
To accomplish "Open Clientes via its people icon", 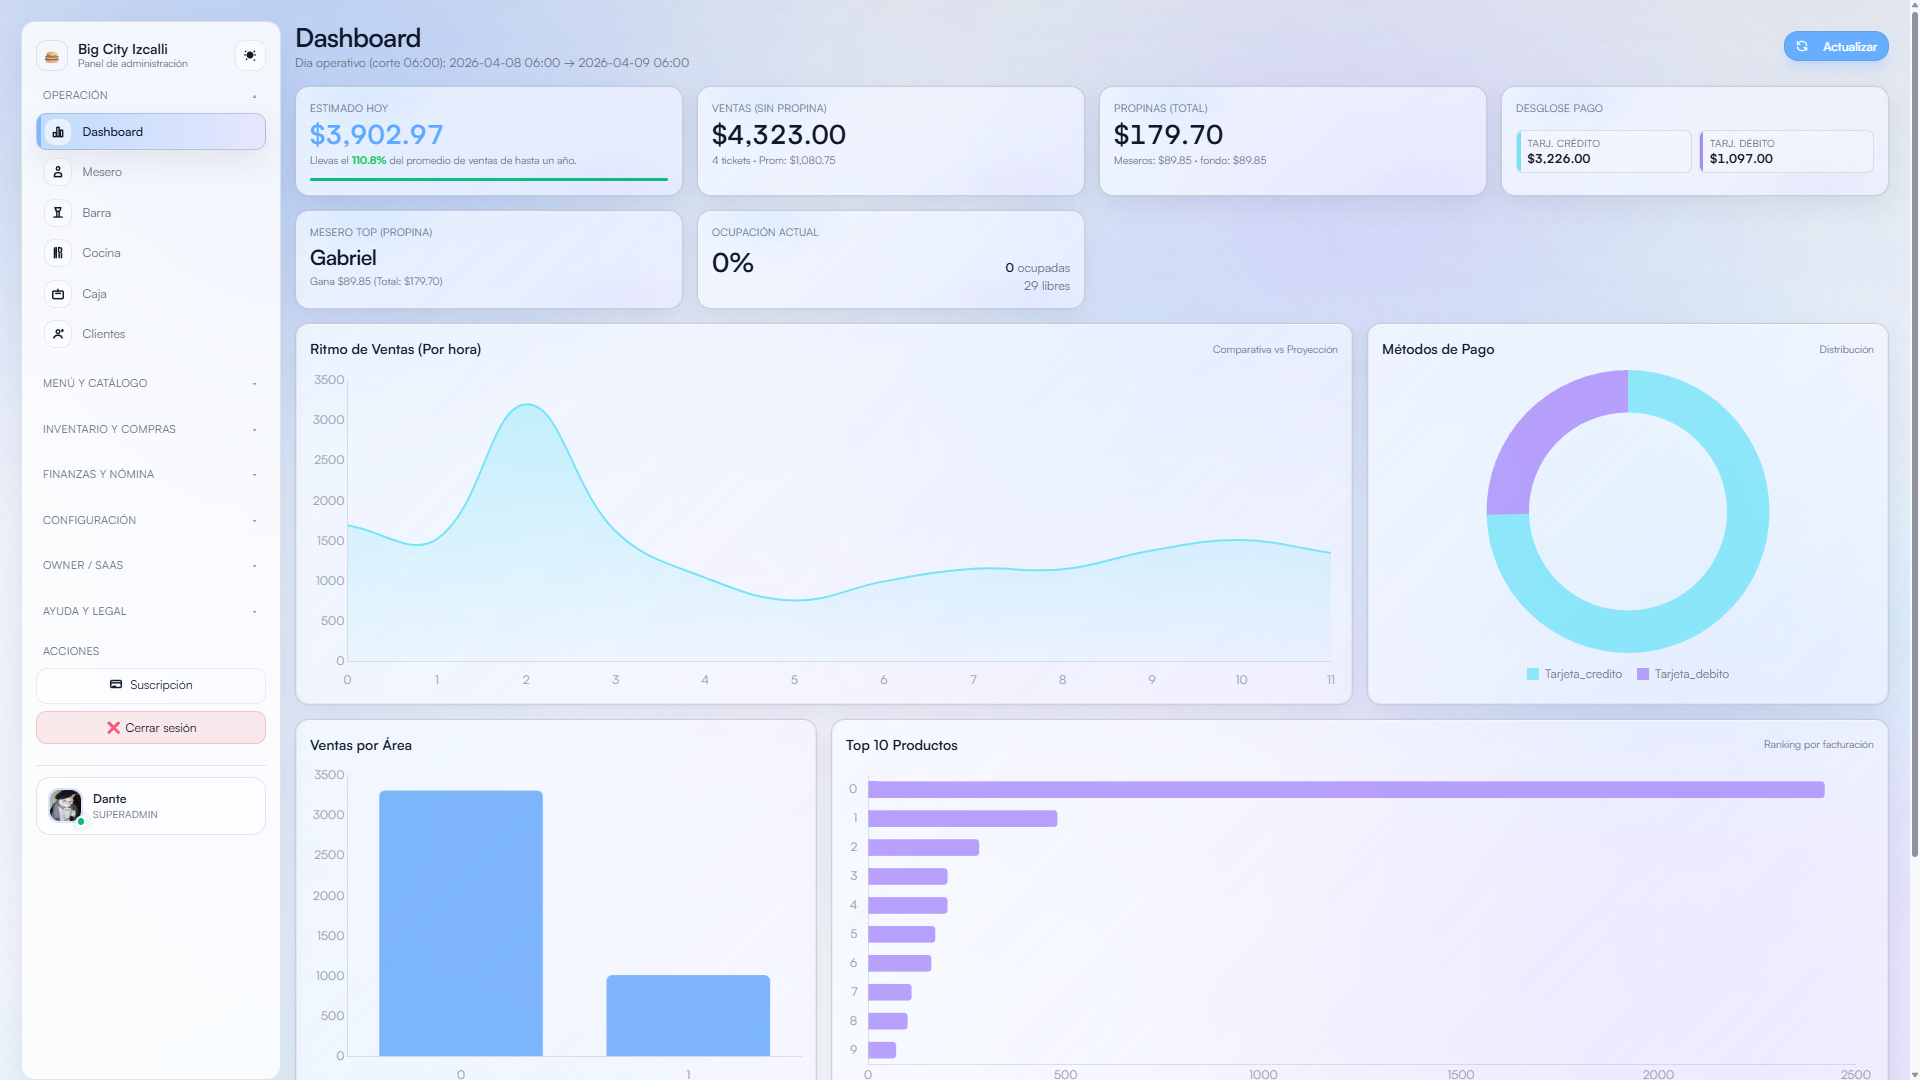I will pyautogui.click(x=58, y=334).
